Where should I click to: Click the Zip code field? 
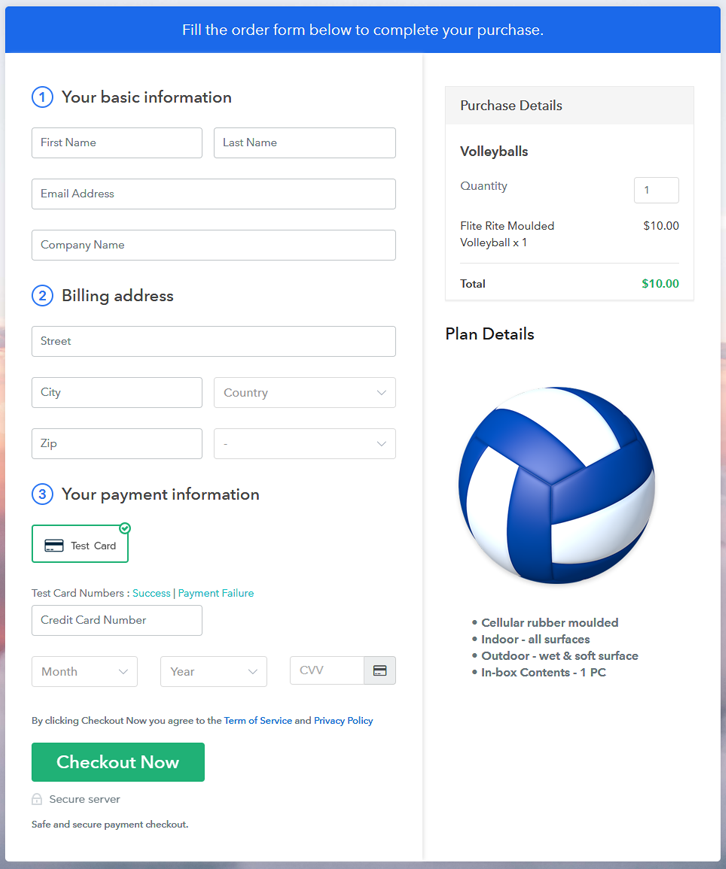point(117,443)
